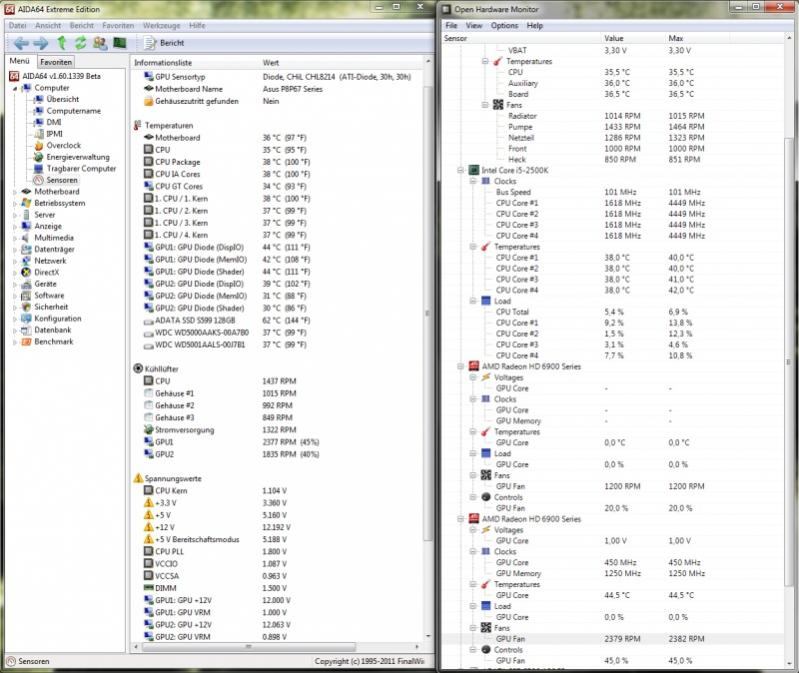This screenshot has width=799, height=673.
Task: Expand the Netzwerk tree node
Action: point(15,261)
